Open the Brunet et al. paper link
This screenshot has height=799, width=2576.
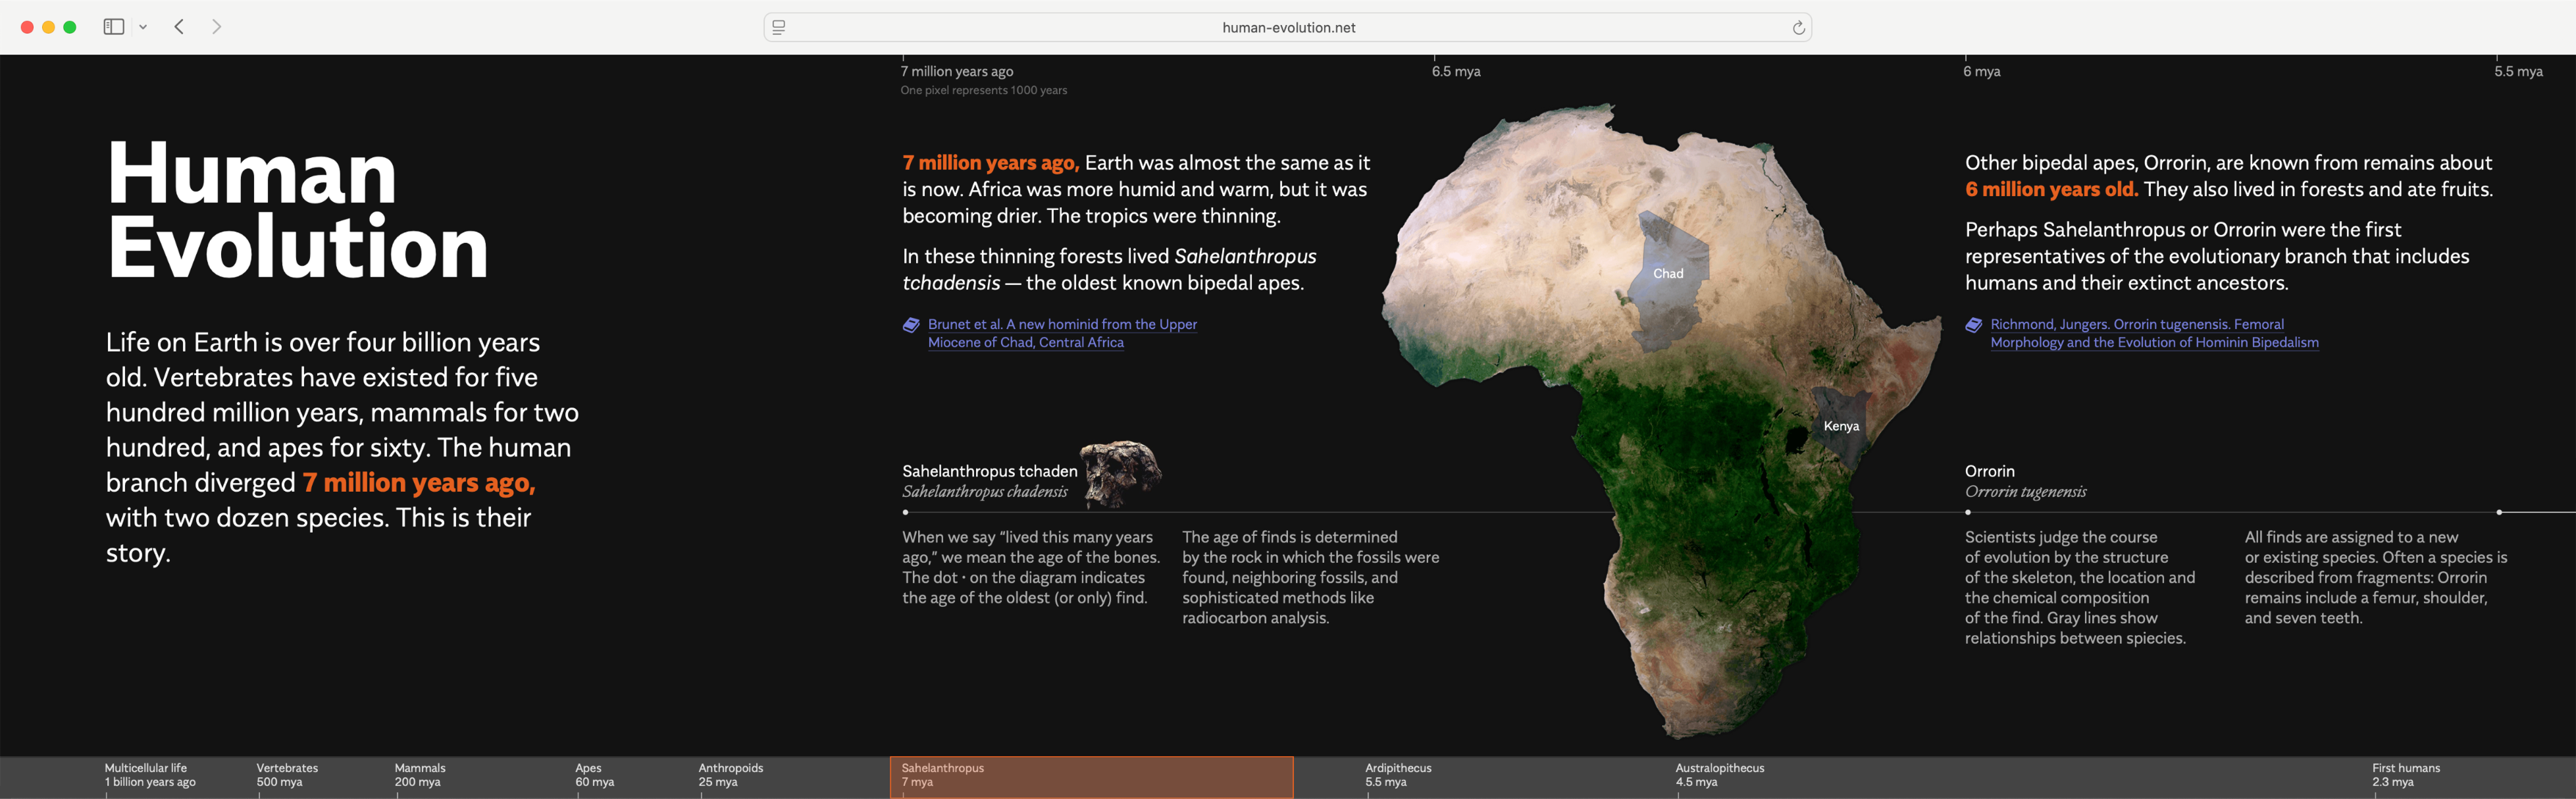(1062, 333)
